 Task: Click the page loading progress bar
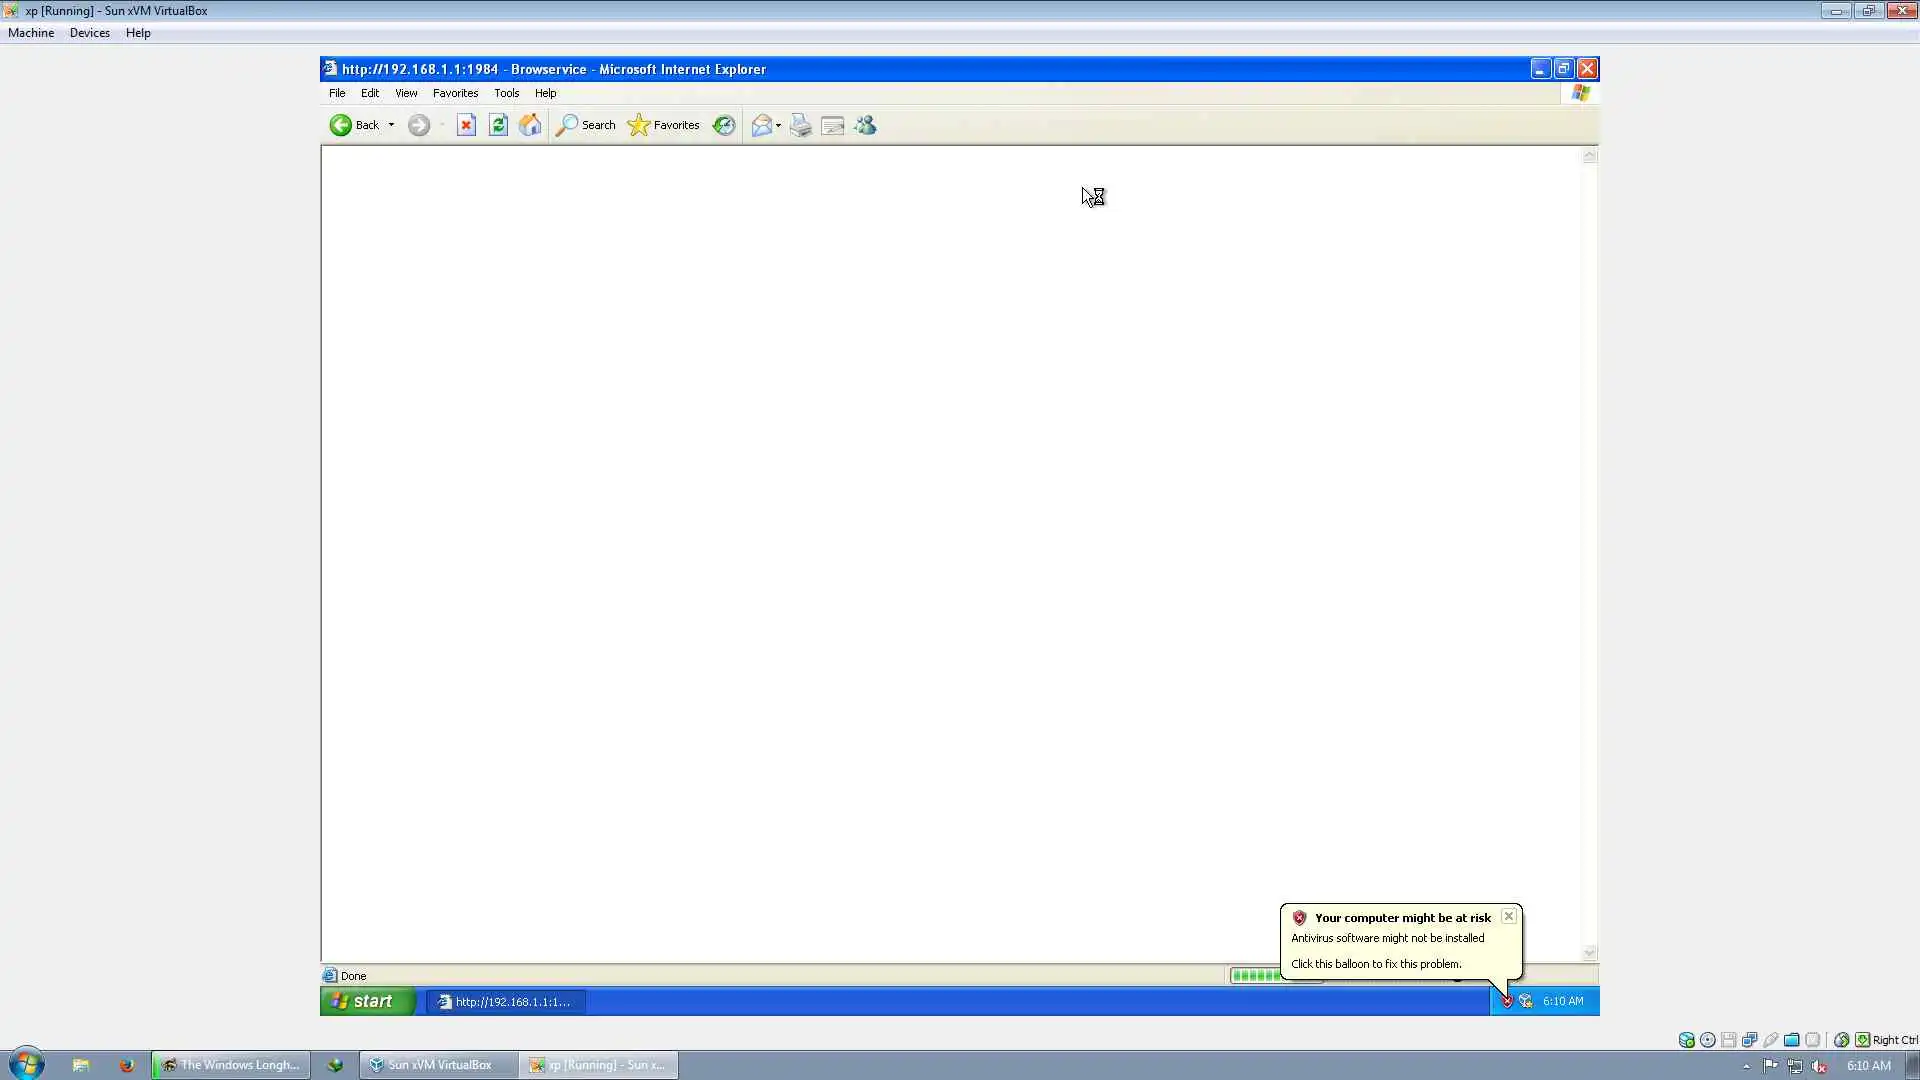click(1255, 976)
